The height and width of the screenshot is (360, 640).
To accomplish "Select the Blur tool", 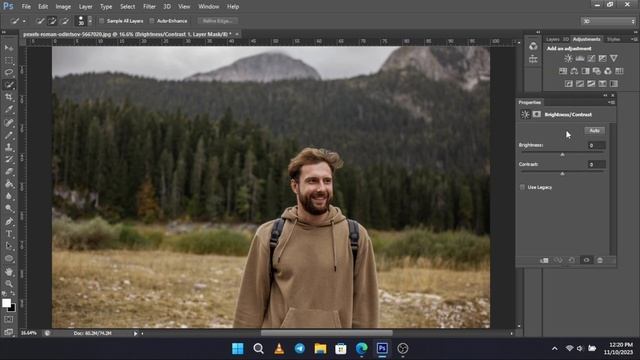I will 9,196.
